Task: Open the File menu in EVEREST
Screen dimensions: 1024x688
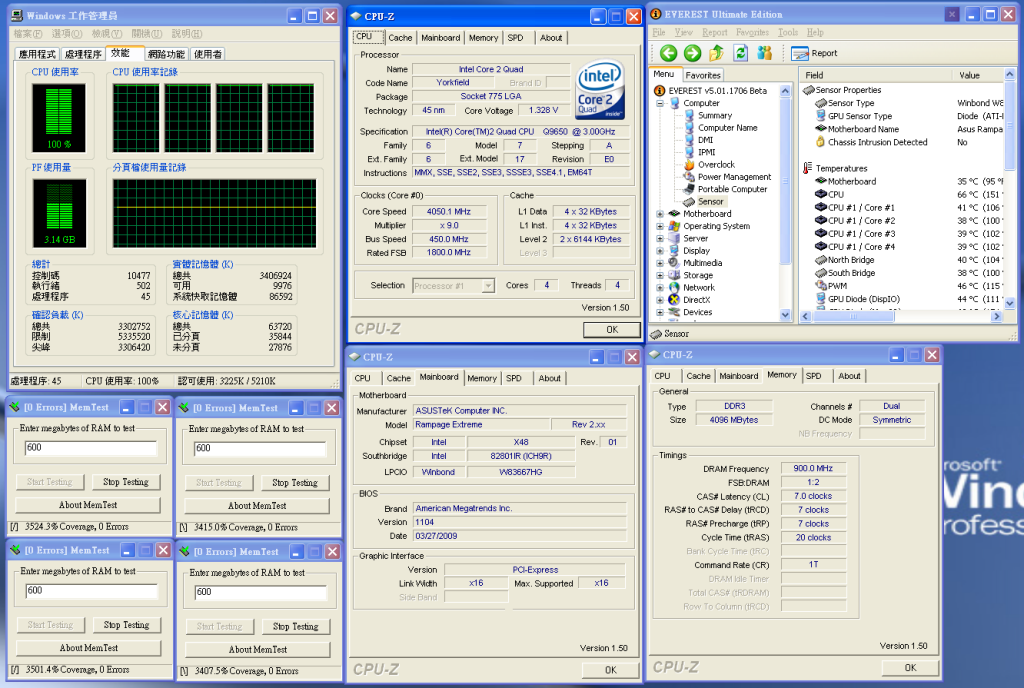Action: [x=659, y=33]
